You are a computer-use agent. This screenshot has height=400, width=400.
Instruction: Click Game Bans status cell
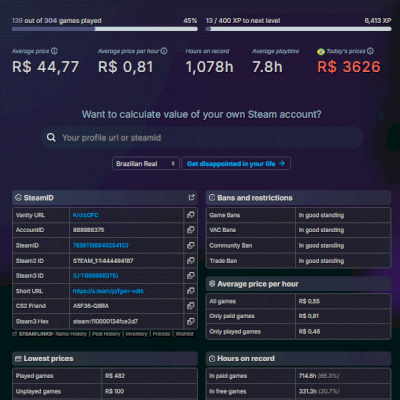[343, 215]
